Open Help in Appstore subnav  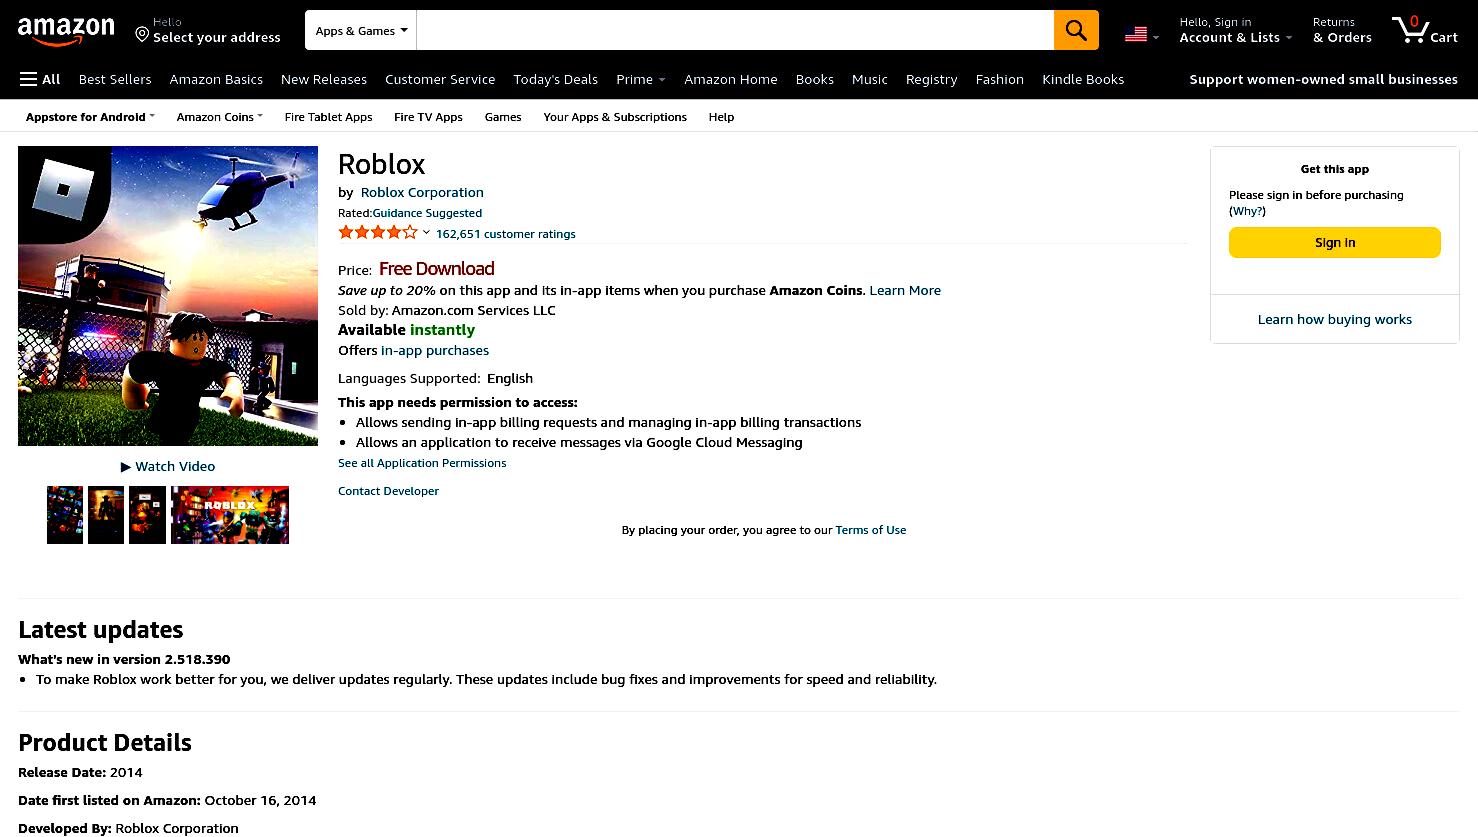point(721,117)
